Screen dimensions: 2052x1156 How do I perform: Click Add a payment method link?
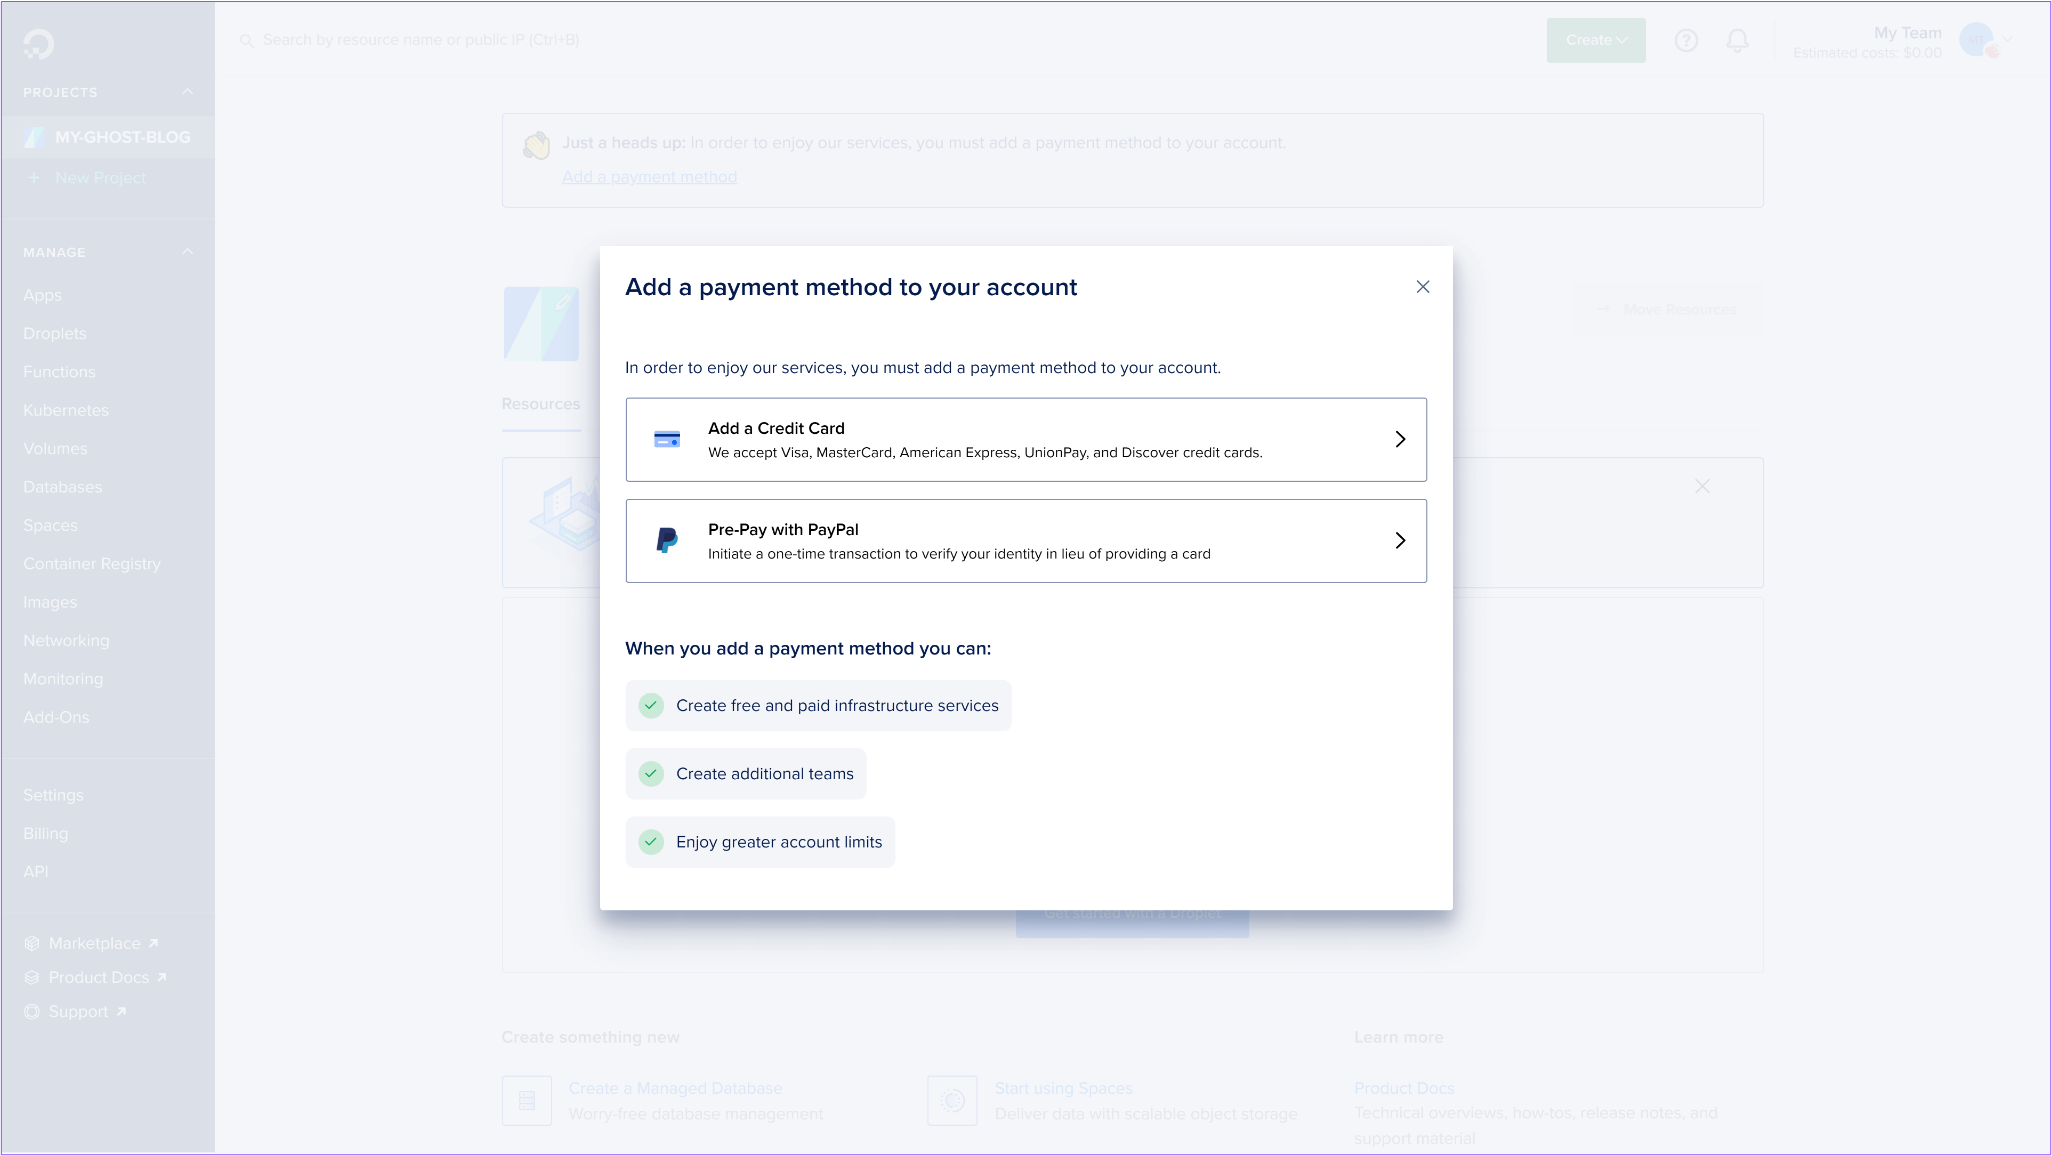(649, 177)
